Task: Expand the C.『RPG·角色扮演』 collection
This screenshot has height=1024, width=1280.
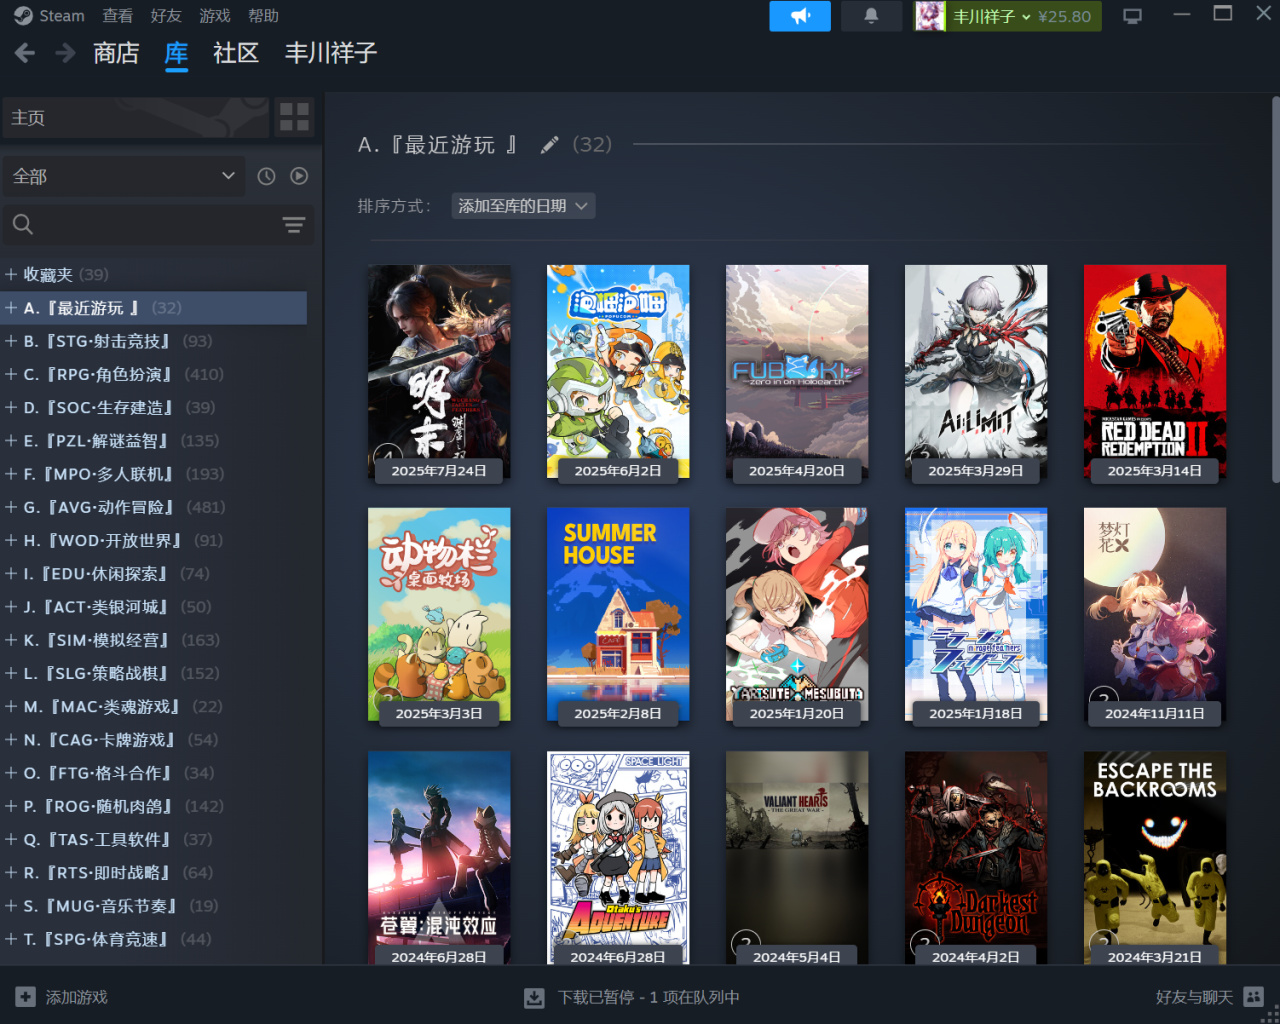Action: [10, 374]
